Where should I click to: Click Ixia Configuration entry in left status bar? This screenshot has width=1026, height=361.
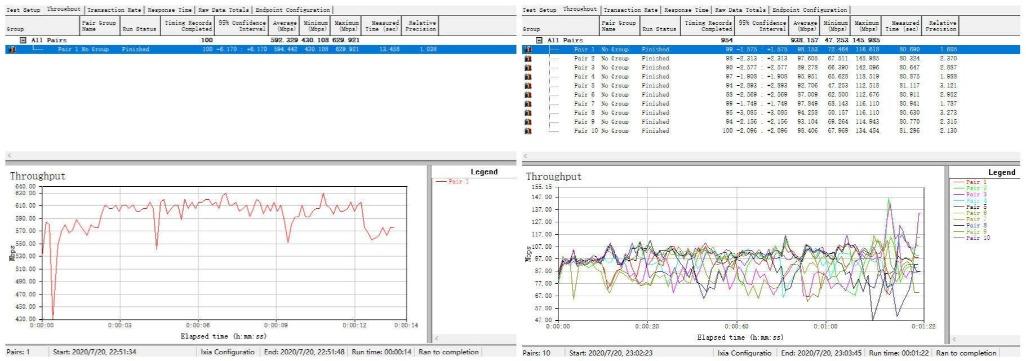pyautogui.click(x=228, y=352)
